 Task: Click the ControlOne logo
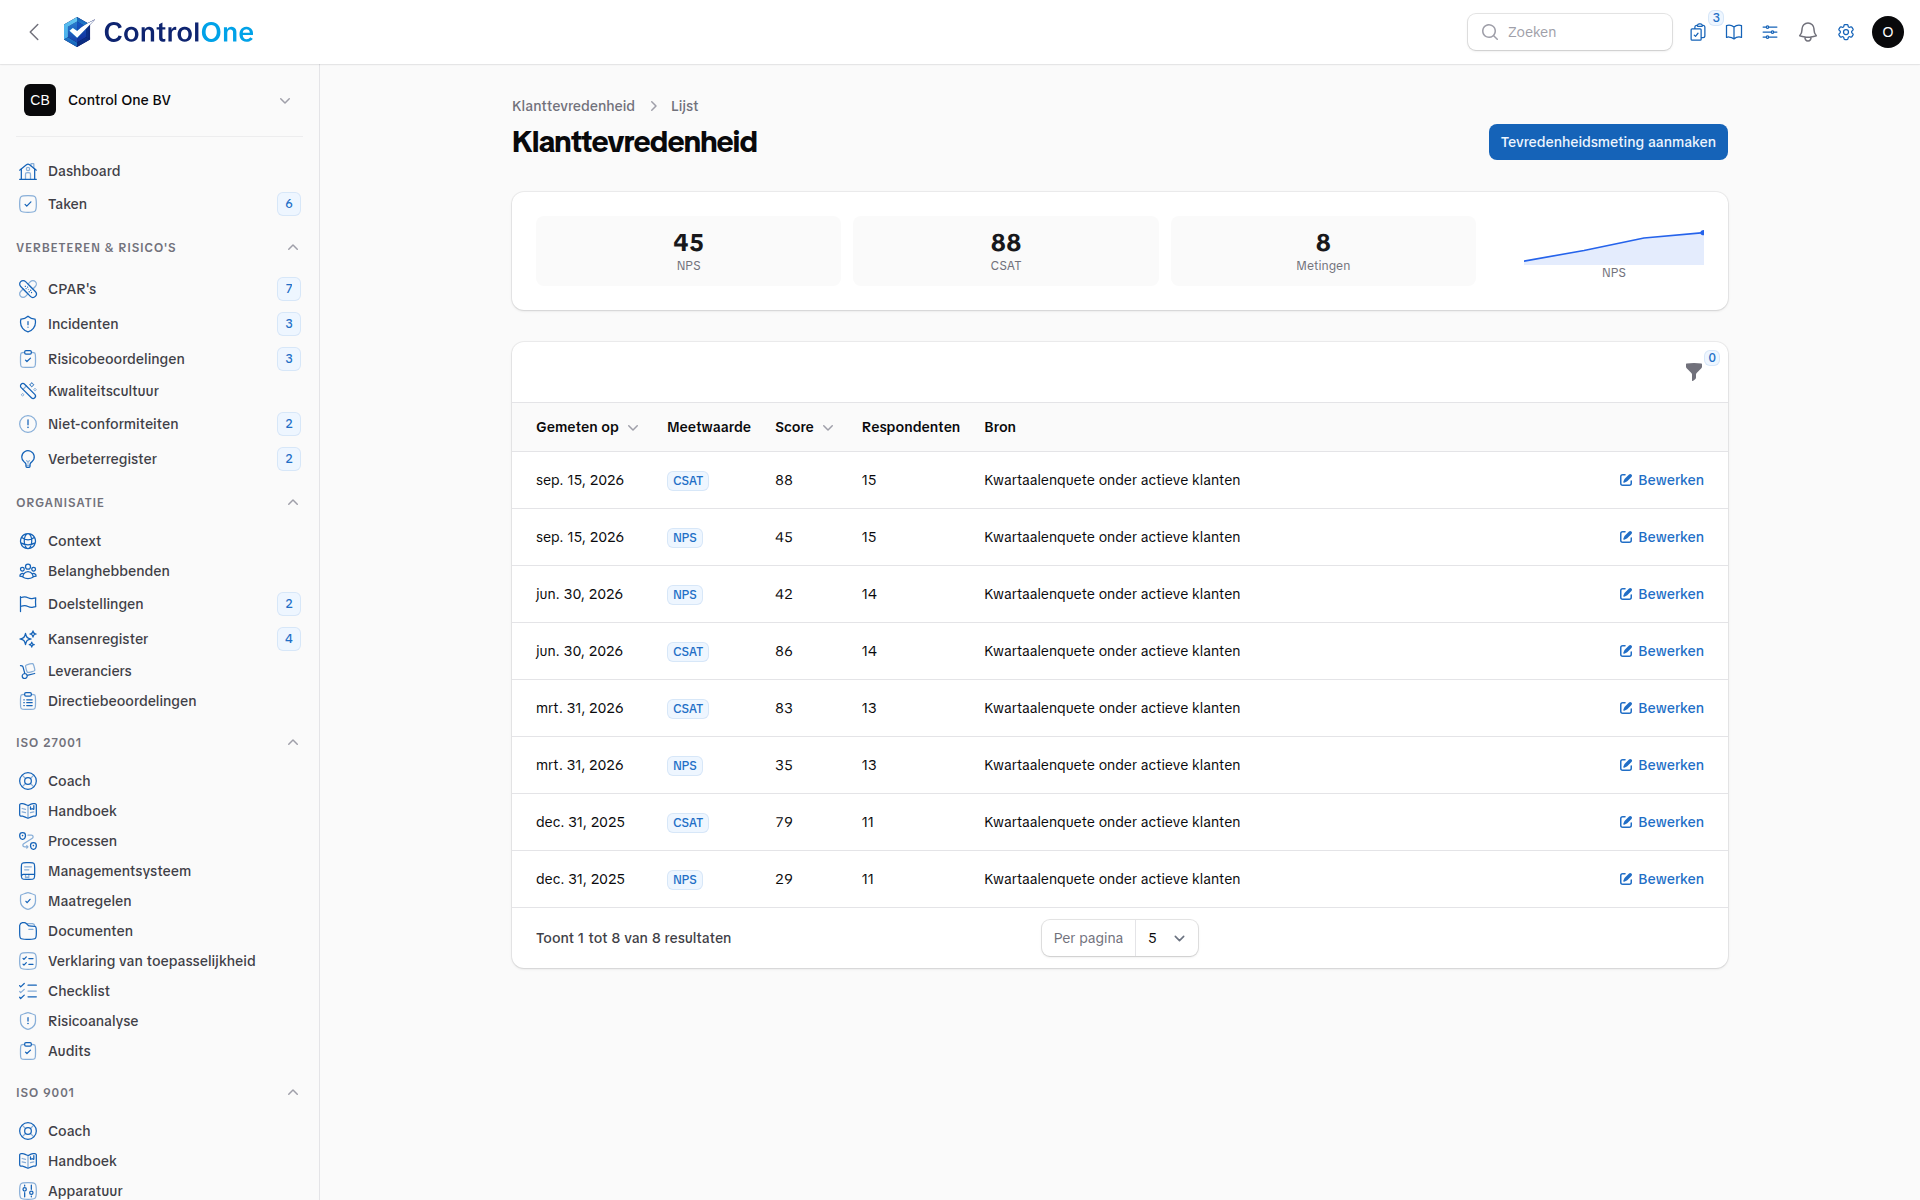[x=158, y=32]
